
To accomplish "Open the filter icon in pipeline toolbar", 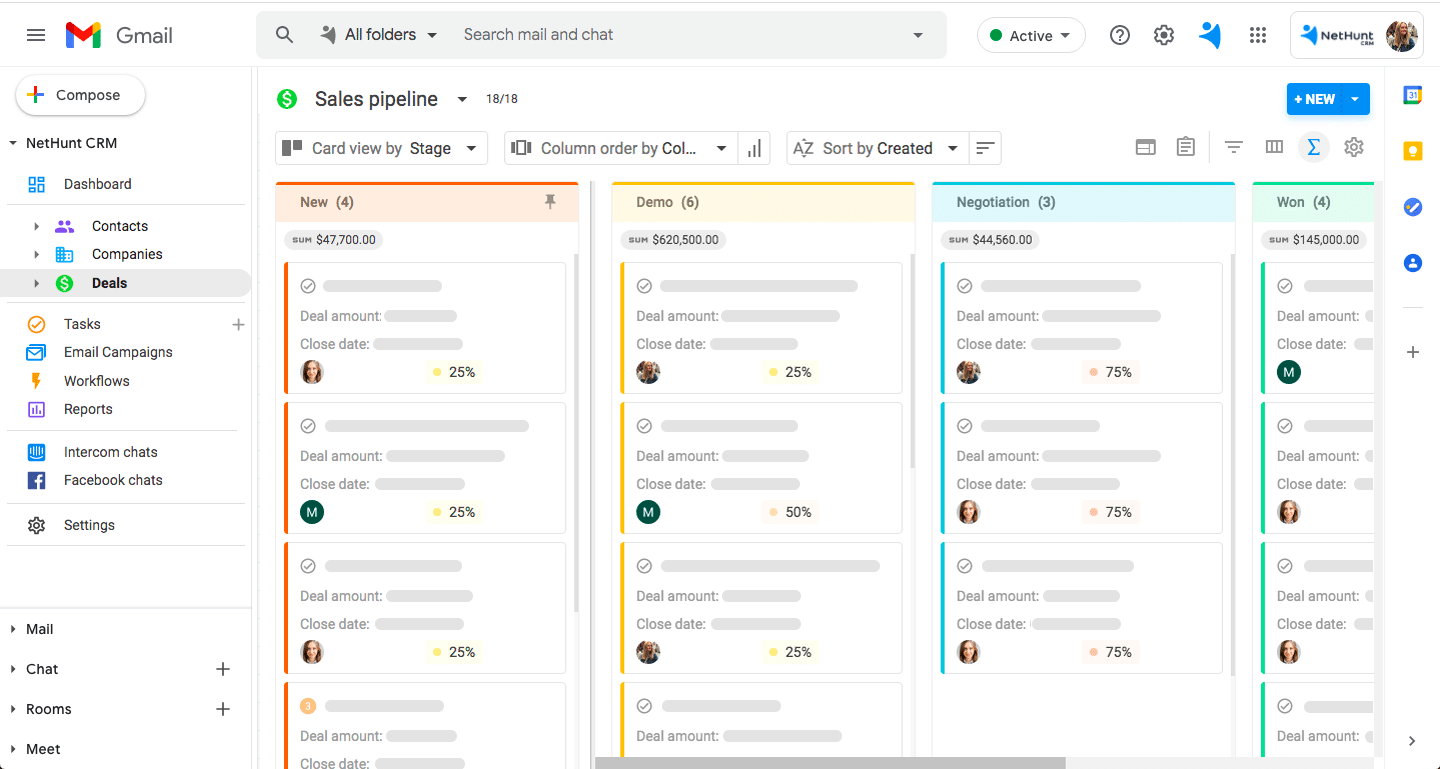I will point(1233,147).
